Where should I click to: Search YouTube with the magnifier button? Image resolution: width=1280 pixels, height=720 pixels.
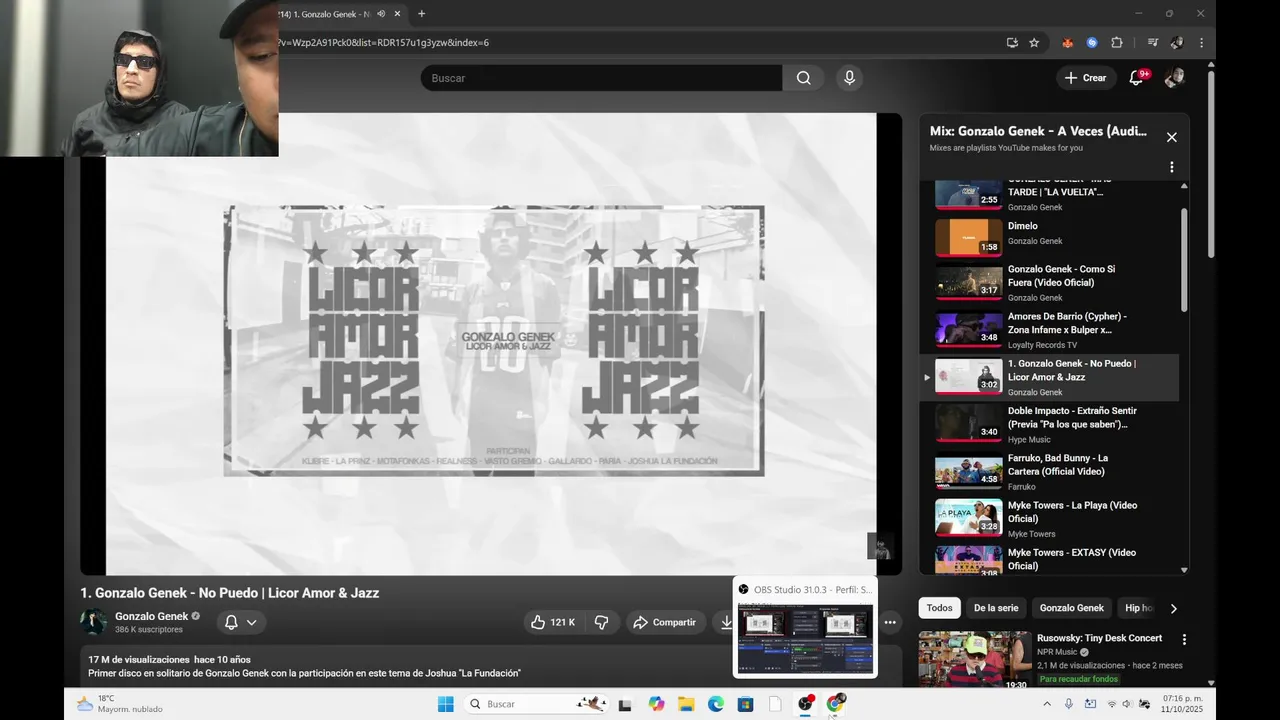click(803, 78)
